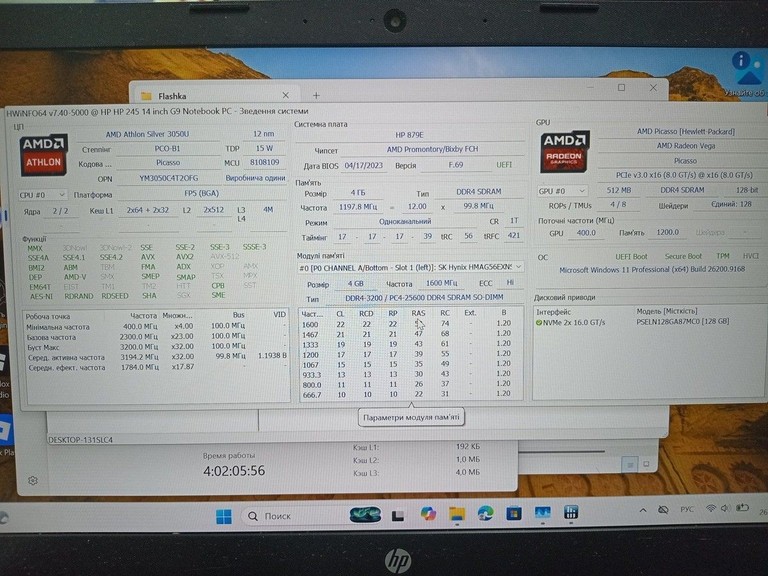Click the AES-NI feature flag
The image size is (768, 576).
click(41, 296)
